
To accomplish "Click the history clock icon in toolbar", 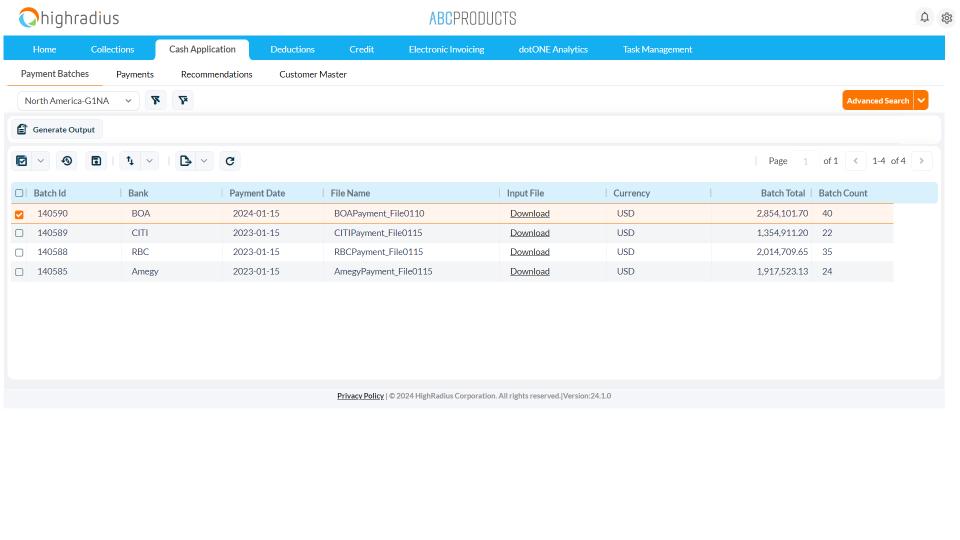I will (x=67, y=161).
